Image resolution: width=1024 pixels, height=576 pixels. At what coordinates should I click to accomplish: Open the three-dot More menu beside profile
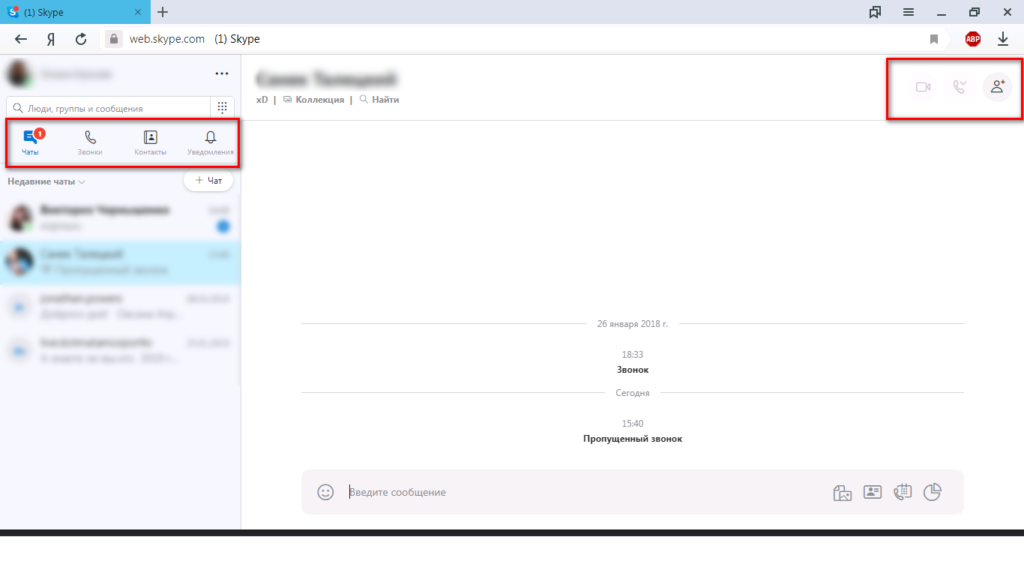222,74
